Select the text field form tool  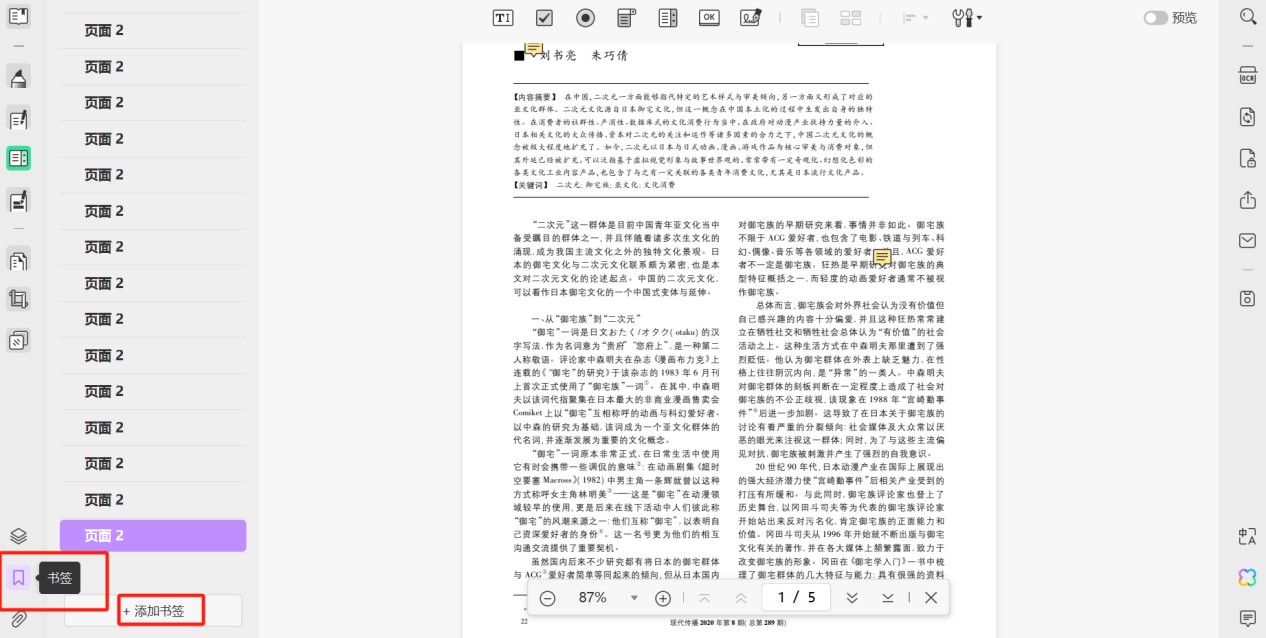point(503,17)
